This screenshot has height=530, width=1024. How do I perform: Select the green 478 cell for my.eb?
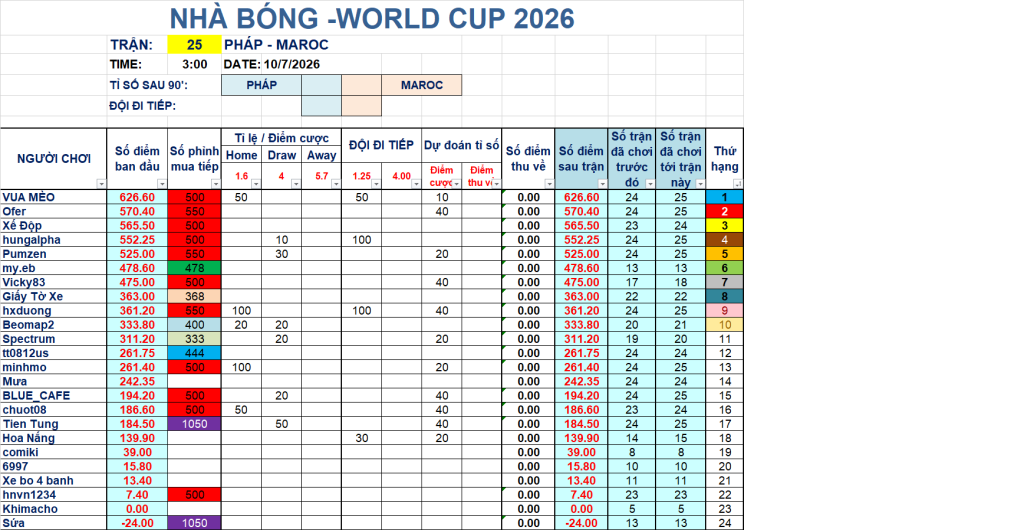pyautogui.click(x=195, y=268)
